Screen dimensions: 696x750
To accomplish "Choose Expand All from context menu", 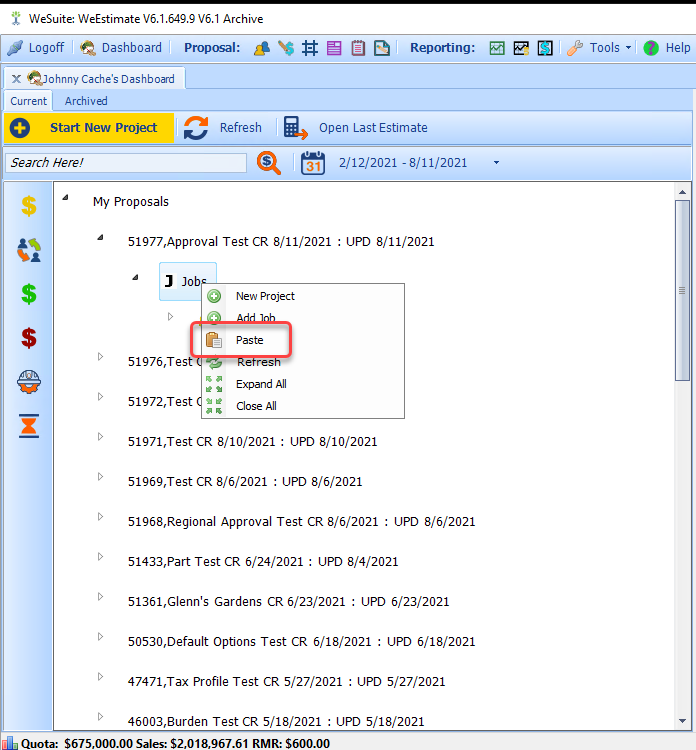I will point(302,384).
